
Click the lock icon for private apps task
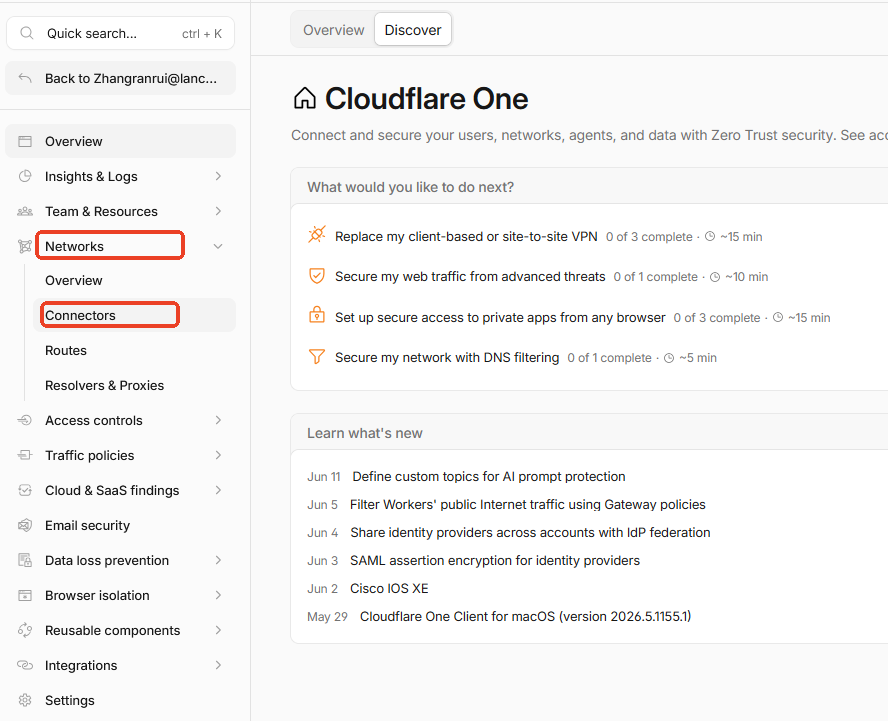pos(317,315)
